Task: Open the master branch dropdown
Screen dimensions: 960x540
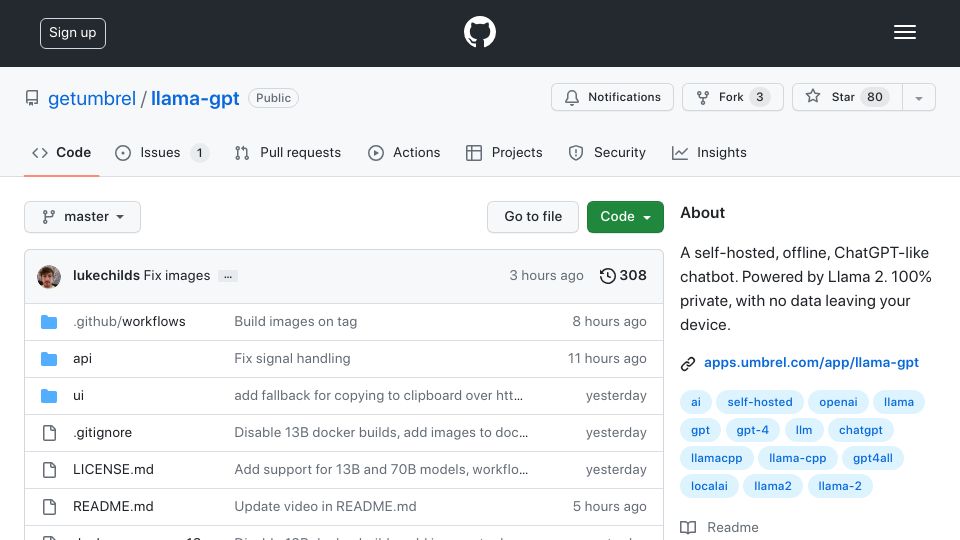Action: (83, 217)
